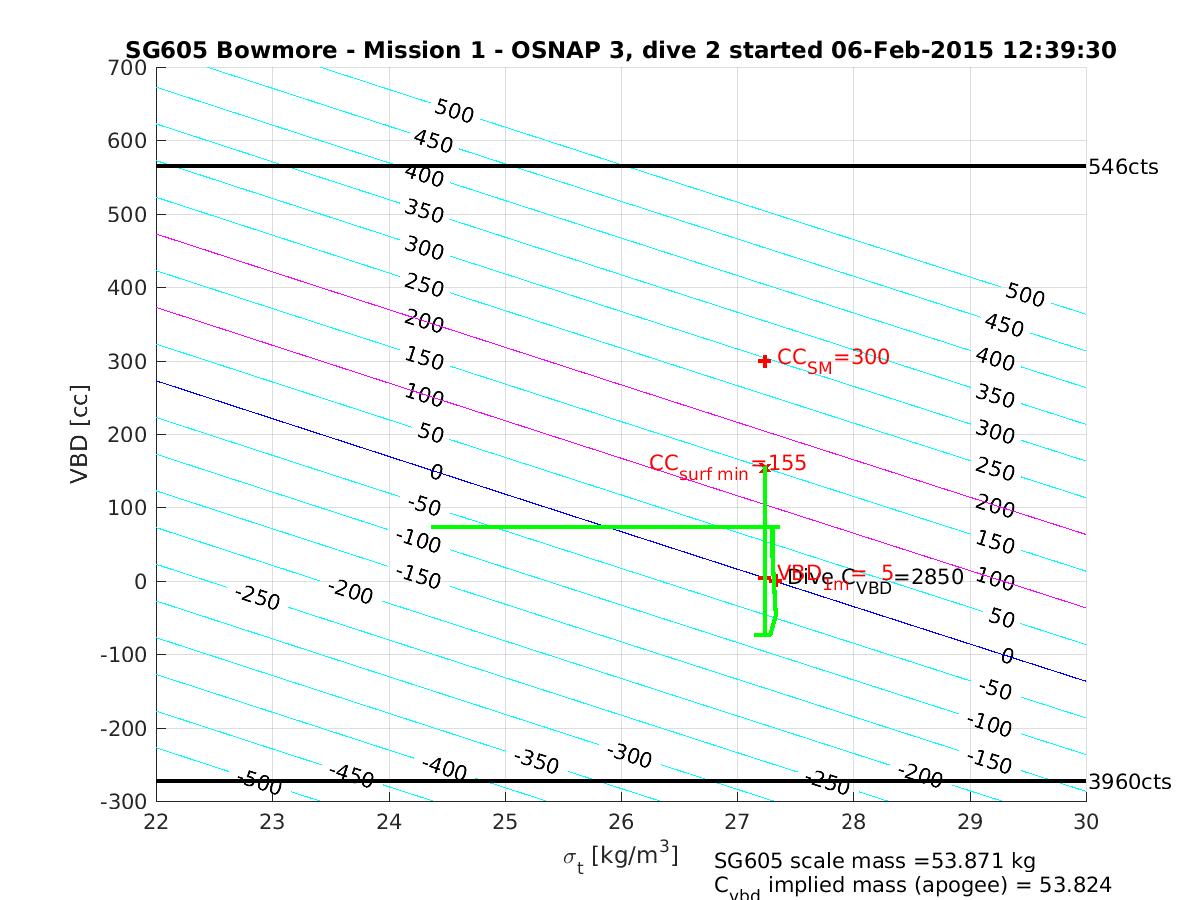Click y-axis tick label "400"
This screenshot has width=1200, height=900.
click(x=129, y=288)
